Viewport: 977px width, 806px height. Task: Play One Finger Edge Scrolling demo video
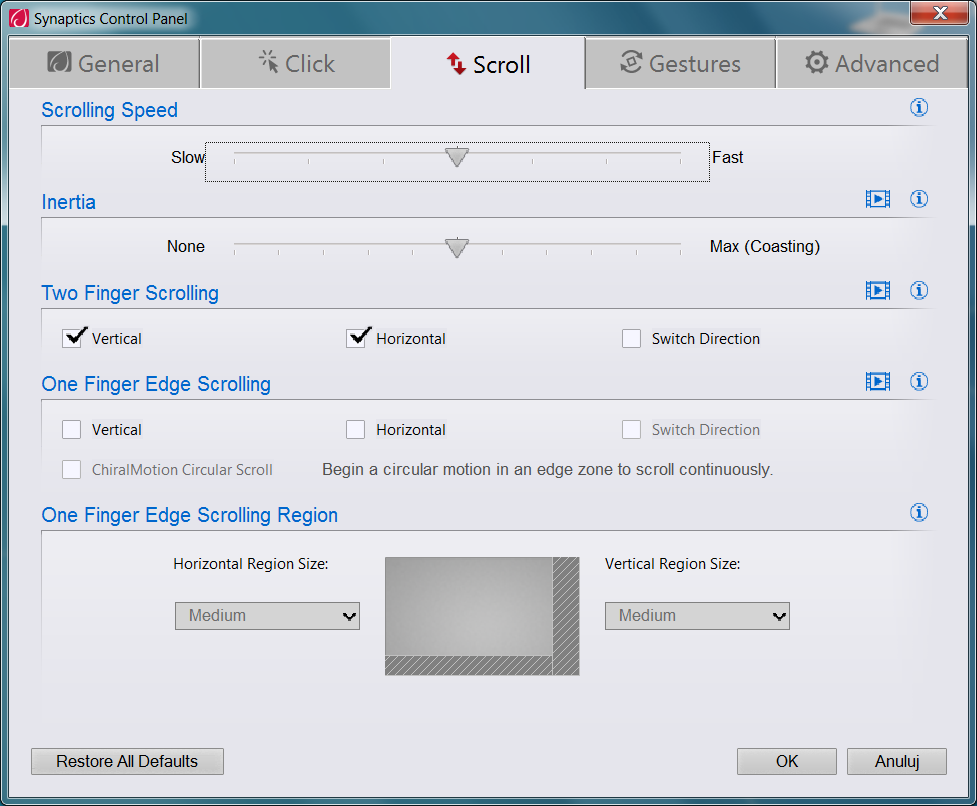pos(877,381)
